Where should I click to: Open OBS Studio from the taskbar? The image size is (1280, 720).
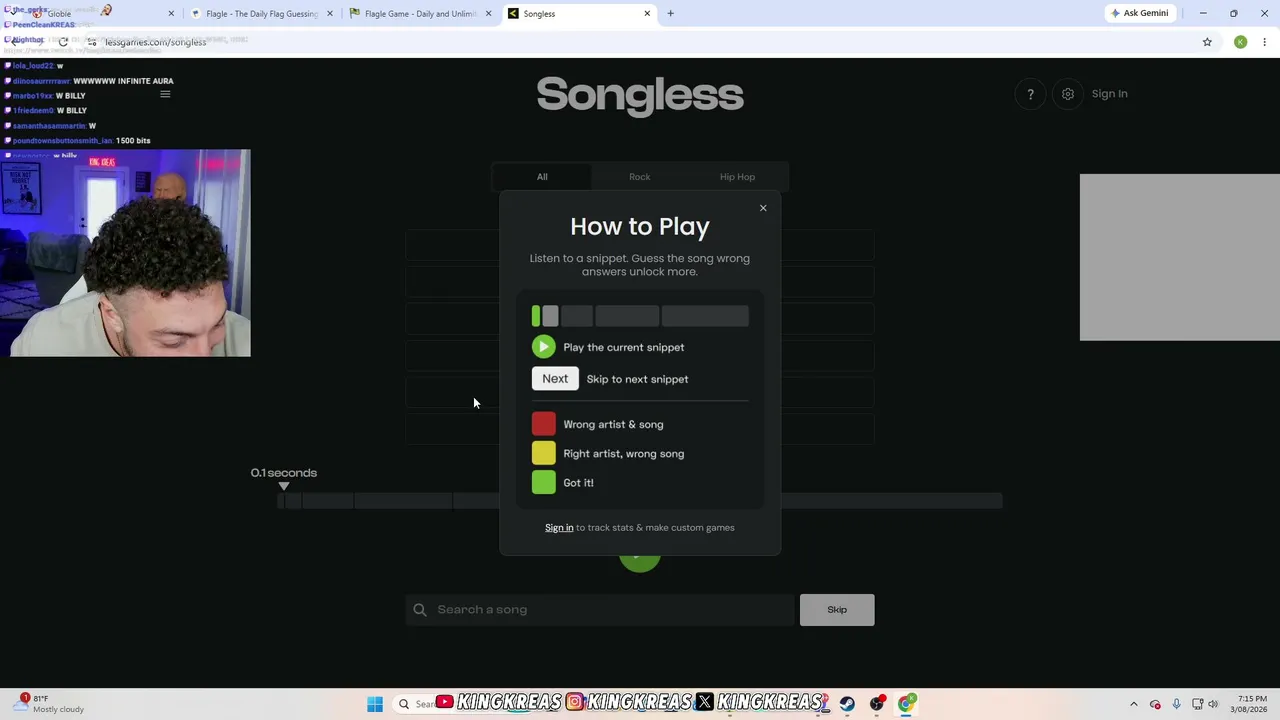tap(877, 704)
